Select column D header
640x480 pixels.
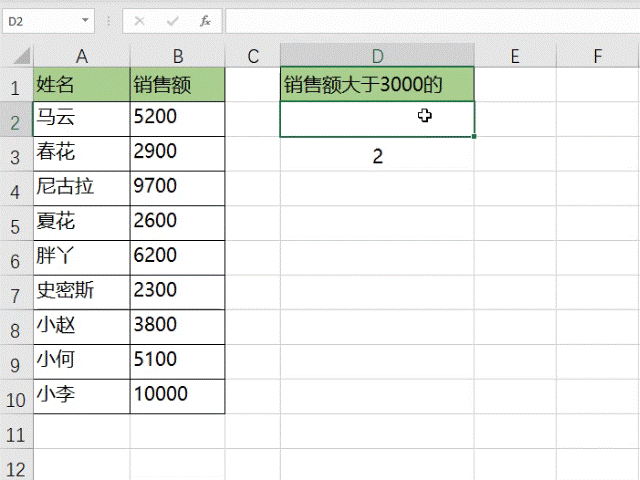tap(378, 56)
